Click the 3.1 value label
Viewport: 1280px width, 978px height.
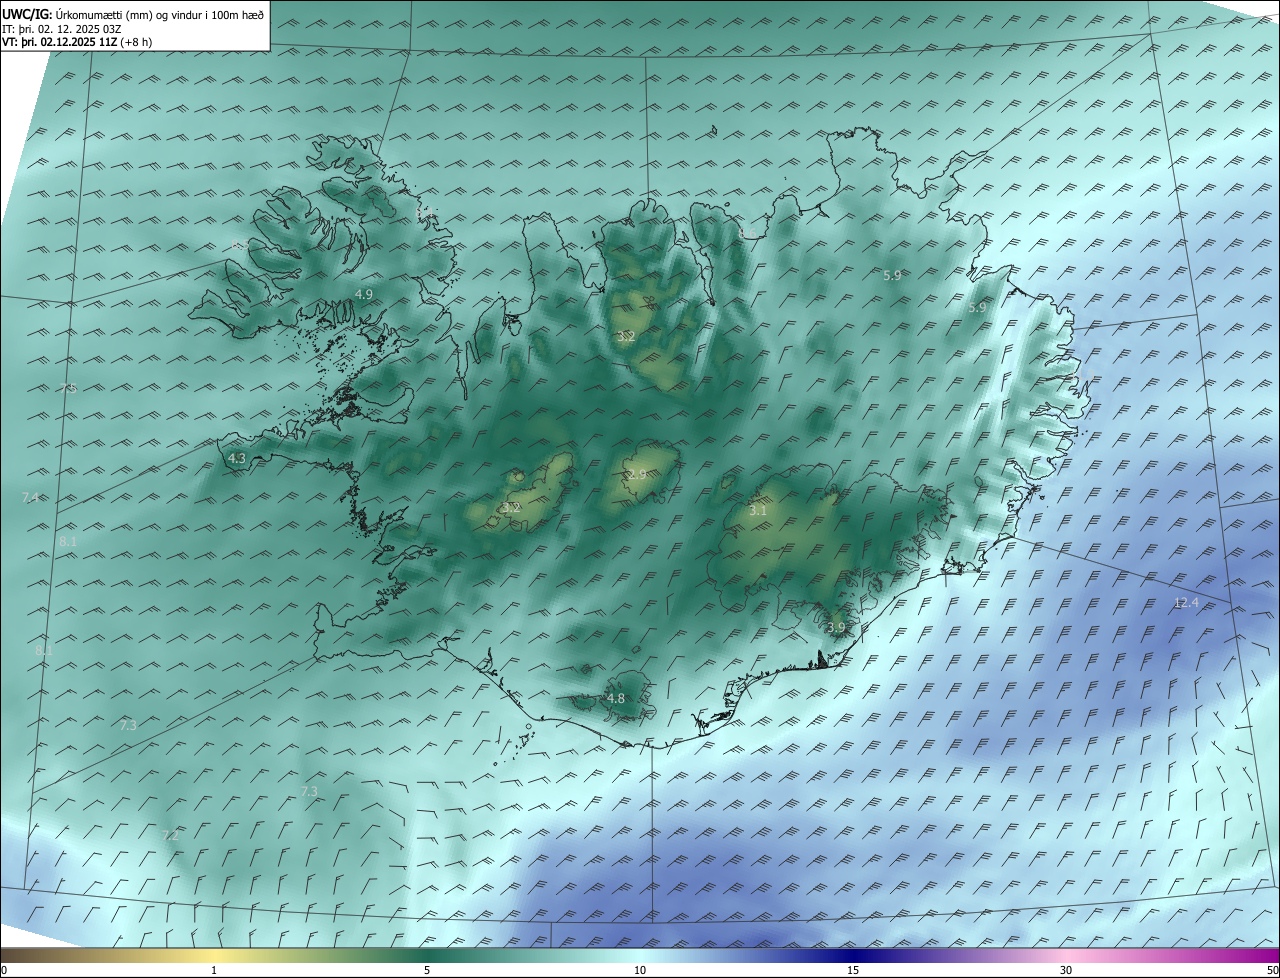click(x=758, y=510)
